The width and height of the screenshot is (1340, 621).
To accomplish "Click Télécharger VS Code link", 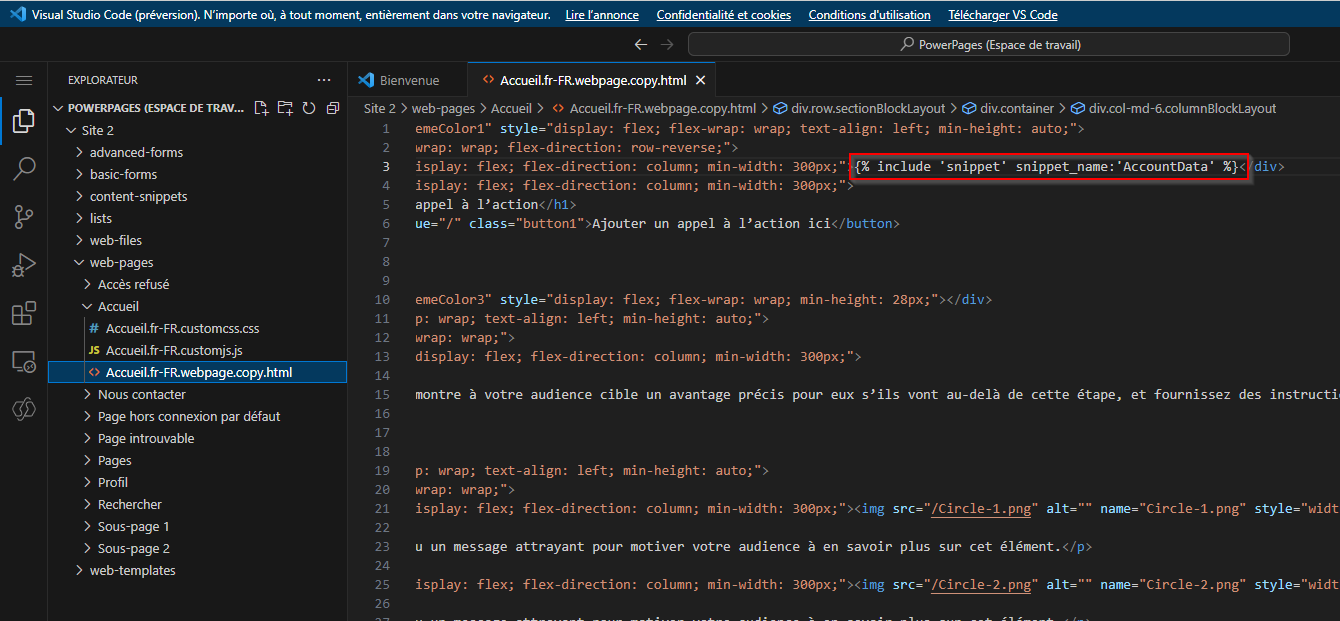I will coord(1003,15).
